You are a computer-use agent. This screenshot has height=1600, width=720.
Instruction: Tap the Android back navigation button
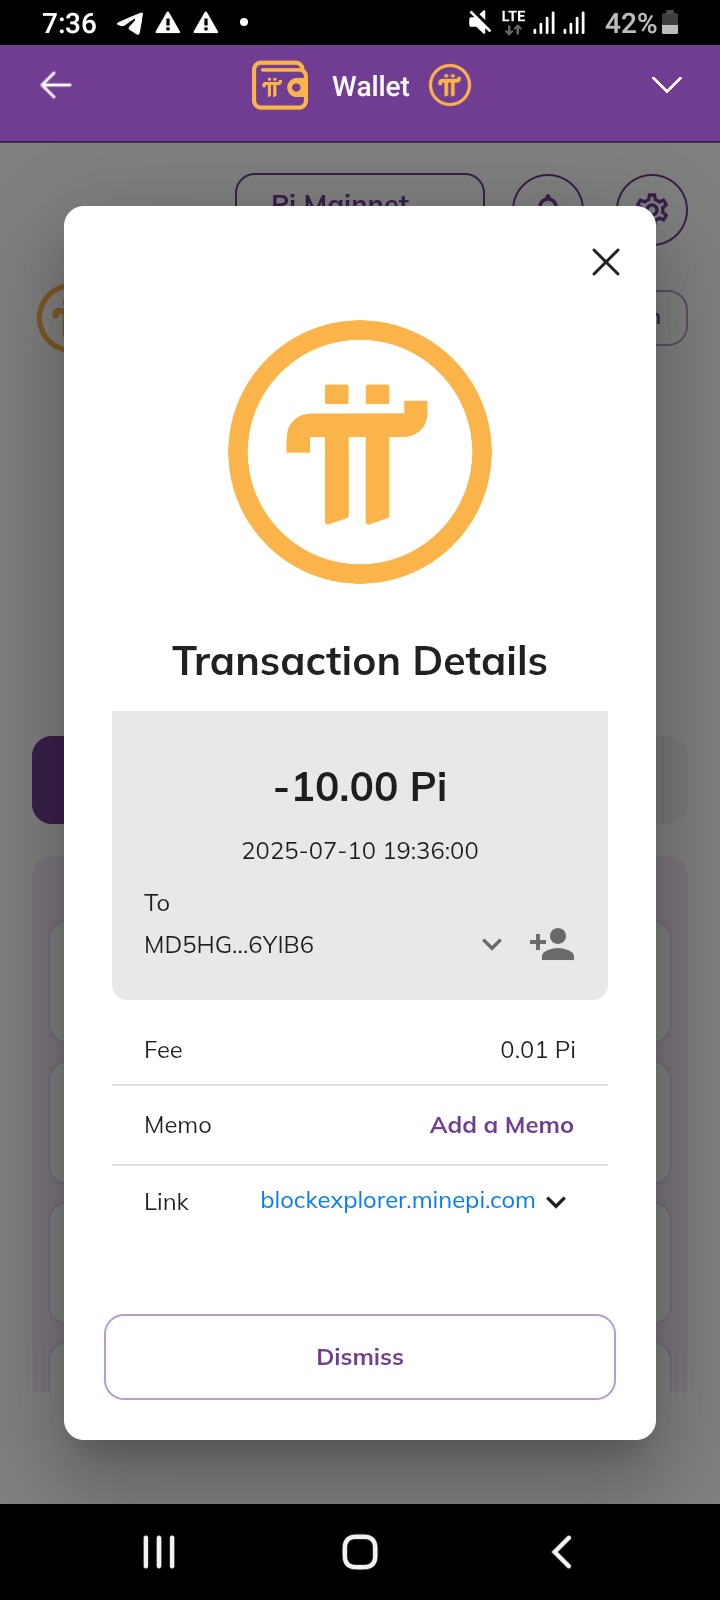point(562,1552)
